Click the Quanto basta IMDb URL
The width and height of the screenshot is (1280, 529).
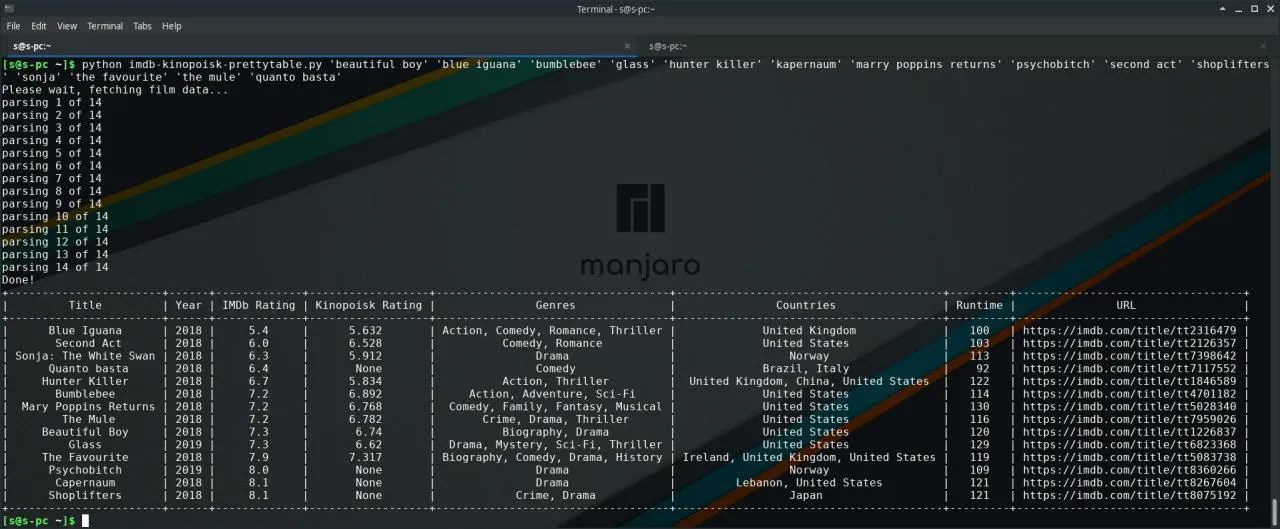tap(1130, 369)
